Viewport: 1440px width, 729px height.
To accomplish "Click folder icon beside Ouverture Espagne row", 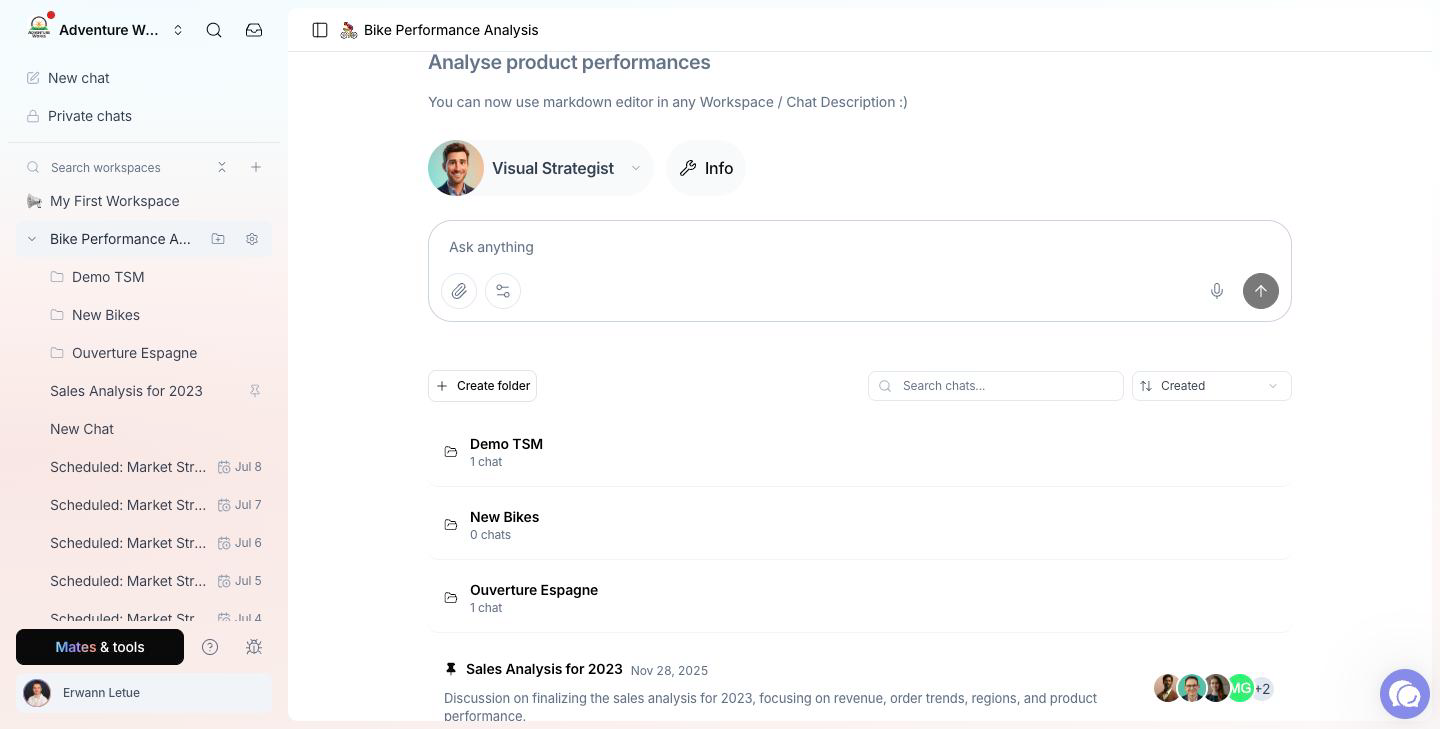I will click(451, 598).
